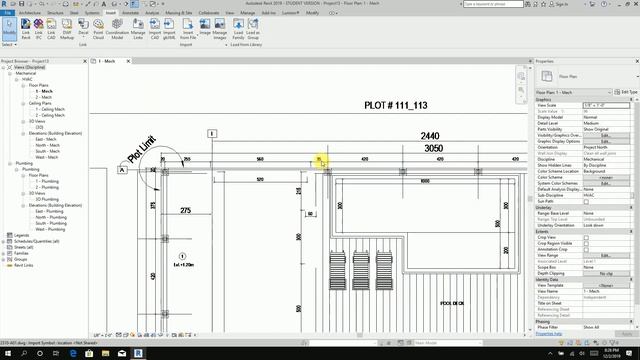The image size is (640, 360).
Task: Open Manage Images
Action: 220,29
